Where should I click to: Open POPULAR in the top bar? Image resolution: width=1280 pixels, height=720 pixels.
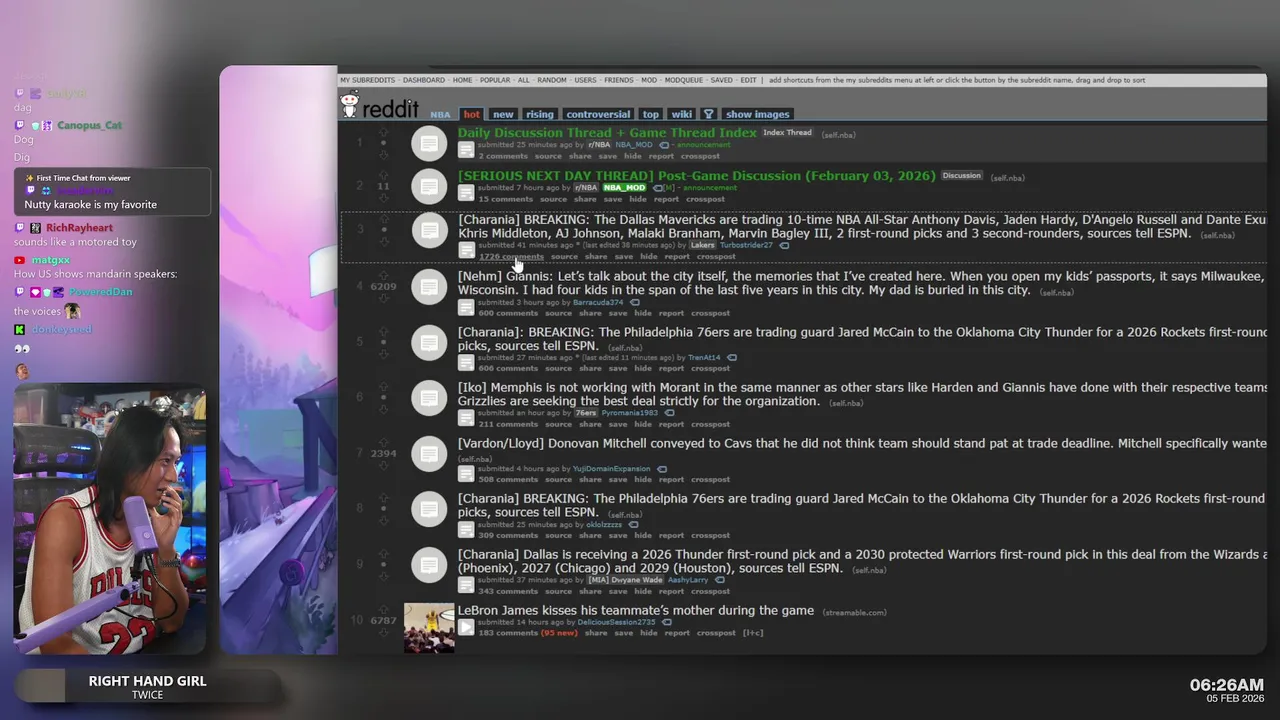click(x=495, y=80)
